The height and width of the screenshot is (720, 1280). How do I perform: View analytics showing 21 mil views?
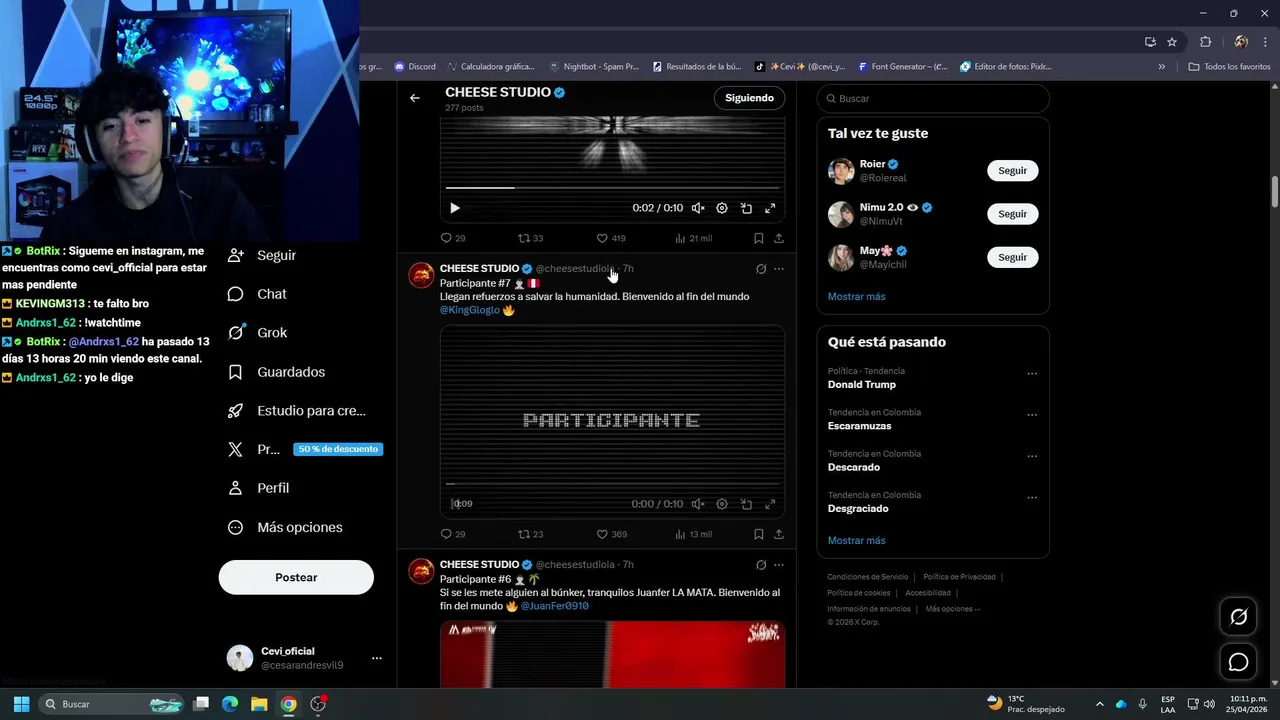coord(694,238)
